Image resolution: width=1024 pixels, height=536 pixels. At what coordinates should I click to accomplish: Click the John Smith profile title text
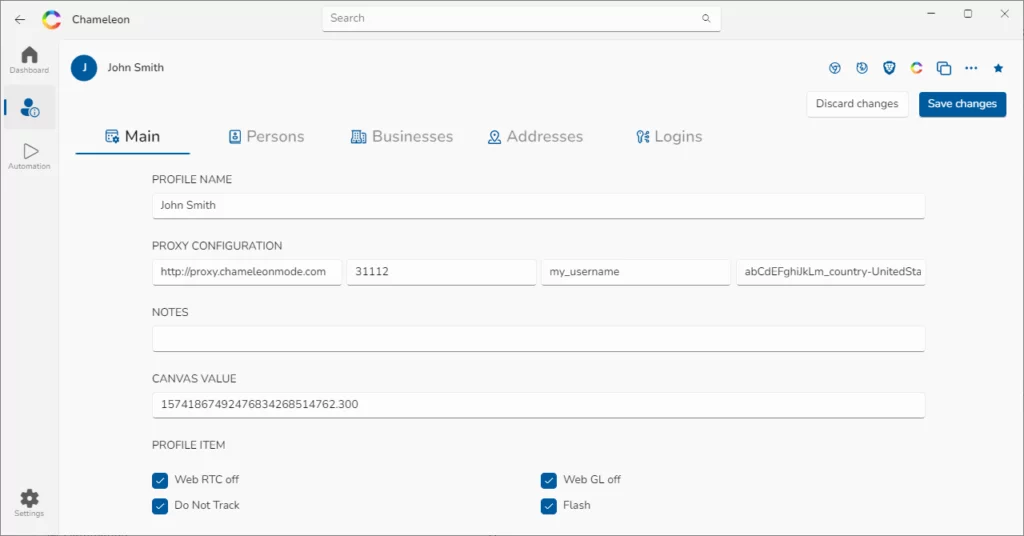[x=135, y=68]
